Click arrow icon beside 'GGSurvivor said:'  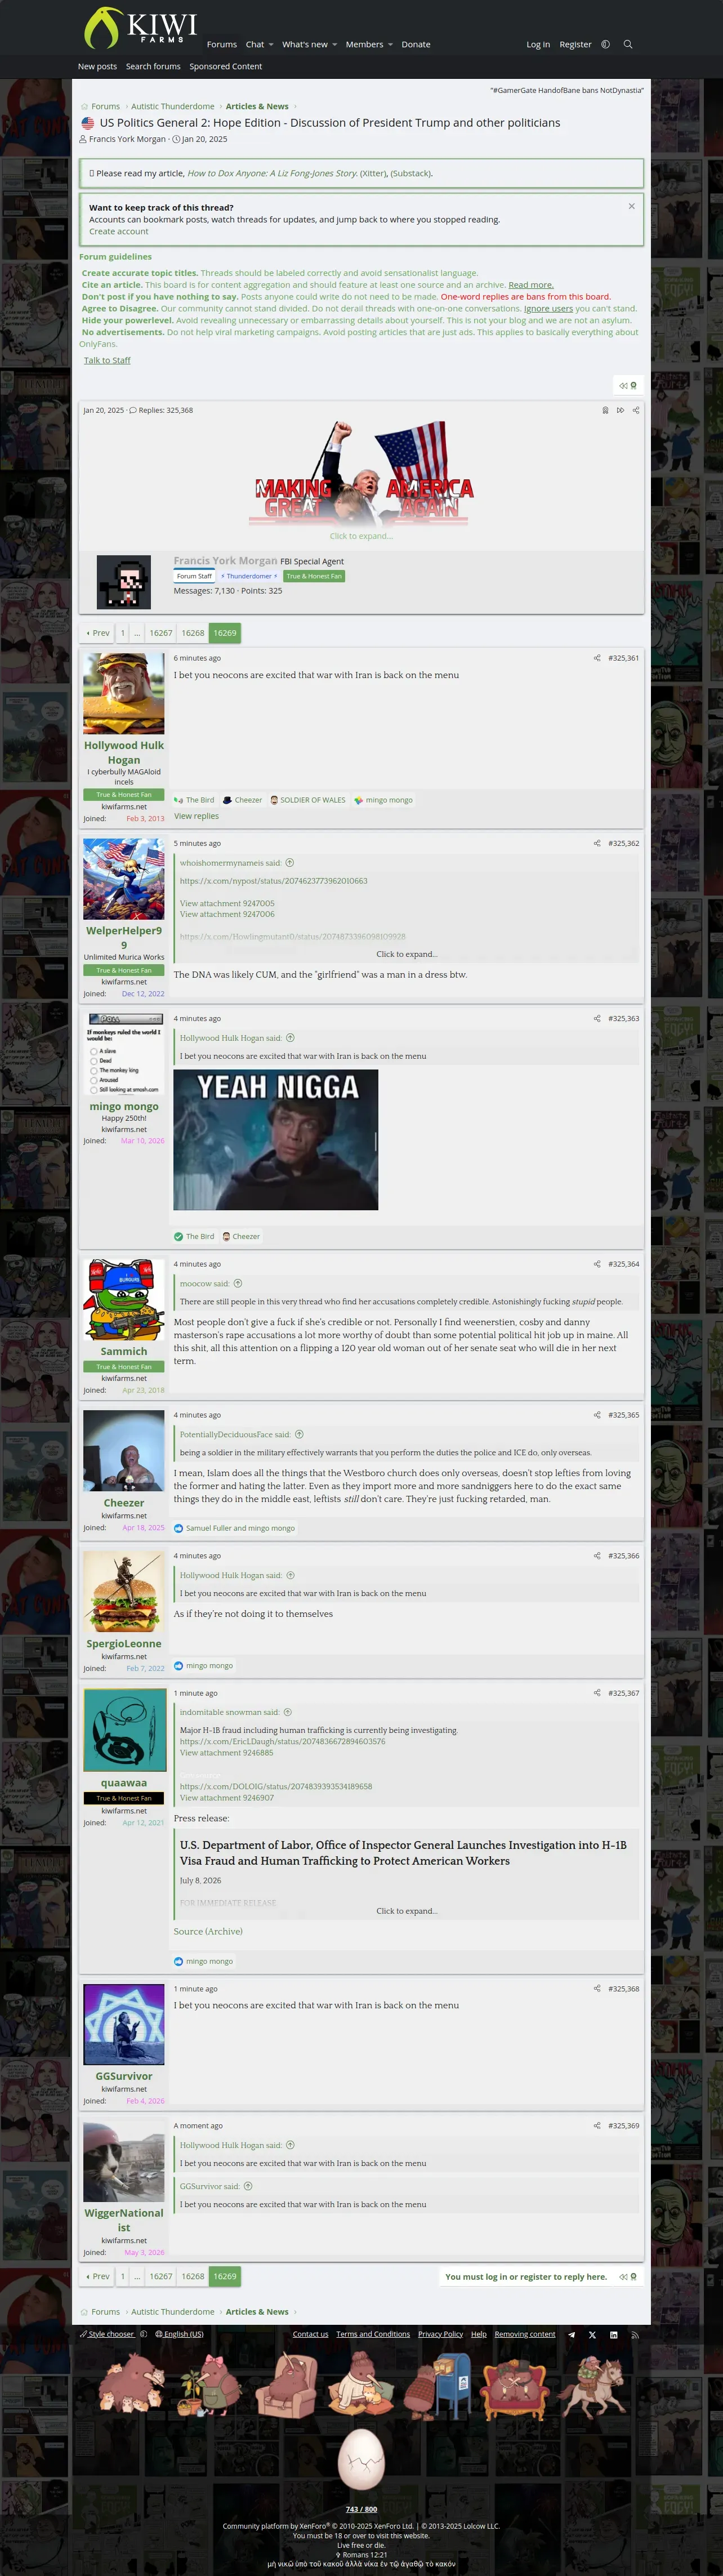click(x=248, y=2186)
